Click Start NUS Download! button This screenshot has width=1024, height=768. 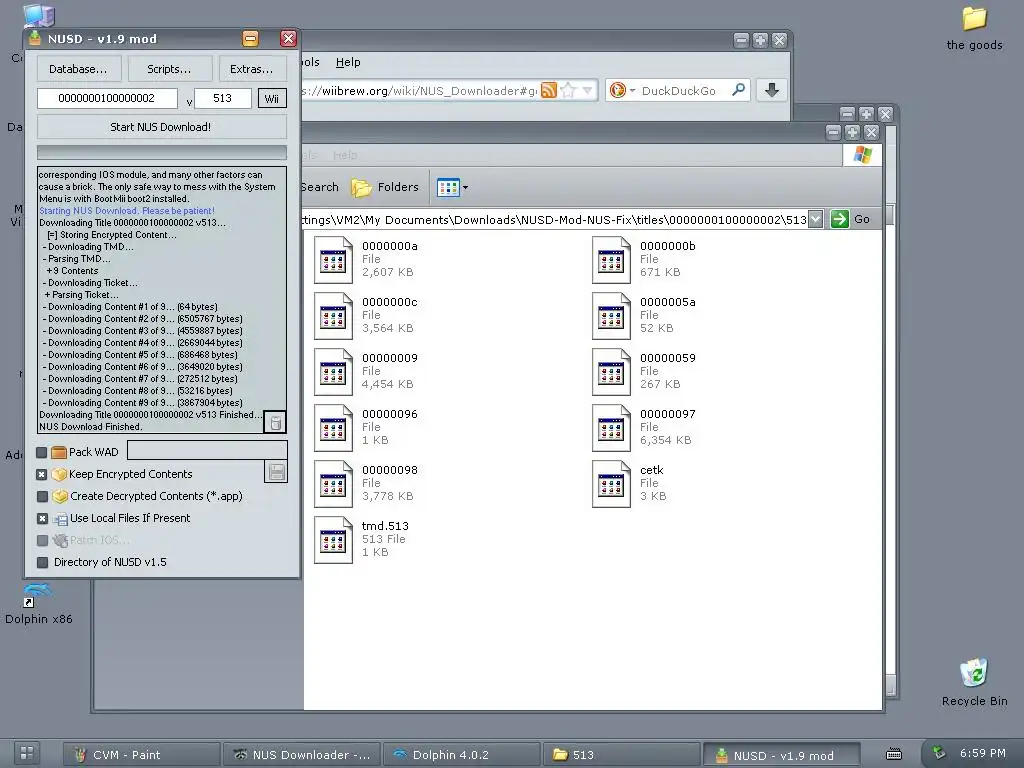[x=161, y=127]
